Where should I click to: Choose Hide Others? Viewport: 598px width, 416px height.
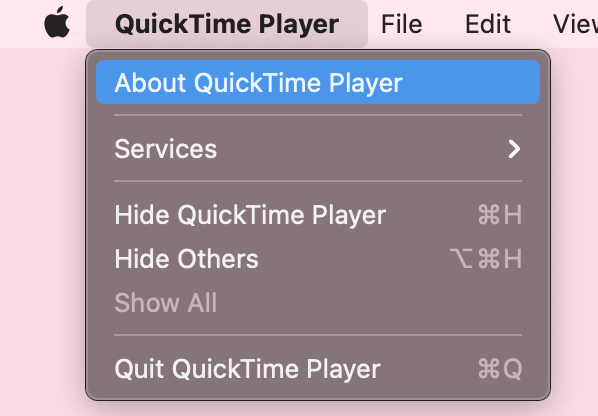(318, 259)
